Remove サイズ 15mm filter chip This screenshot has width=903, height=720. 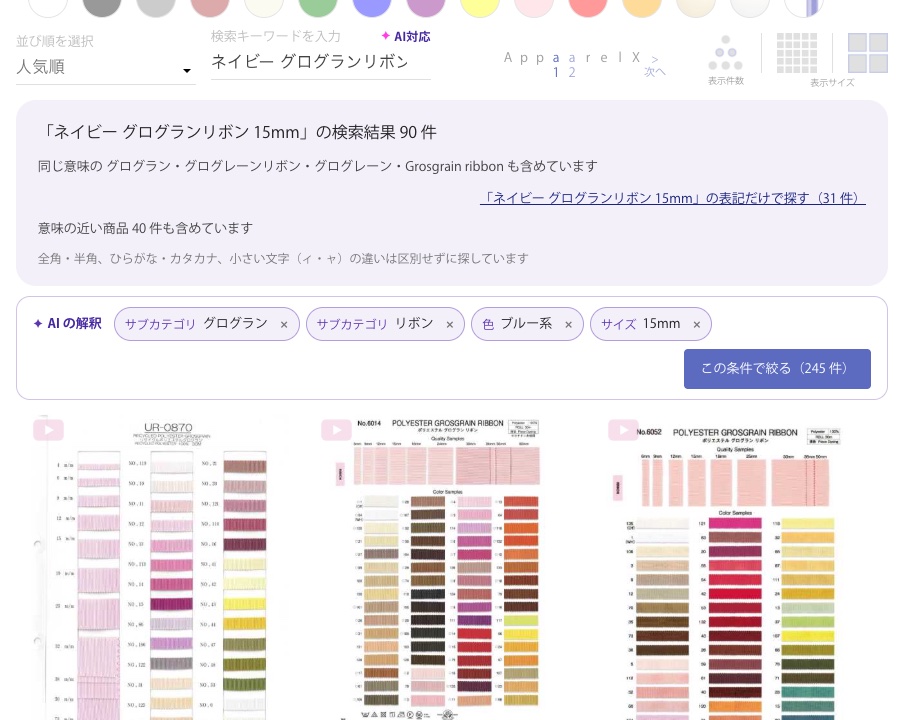[697, 325]
